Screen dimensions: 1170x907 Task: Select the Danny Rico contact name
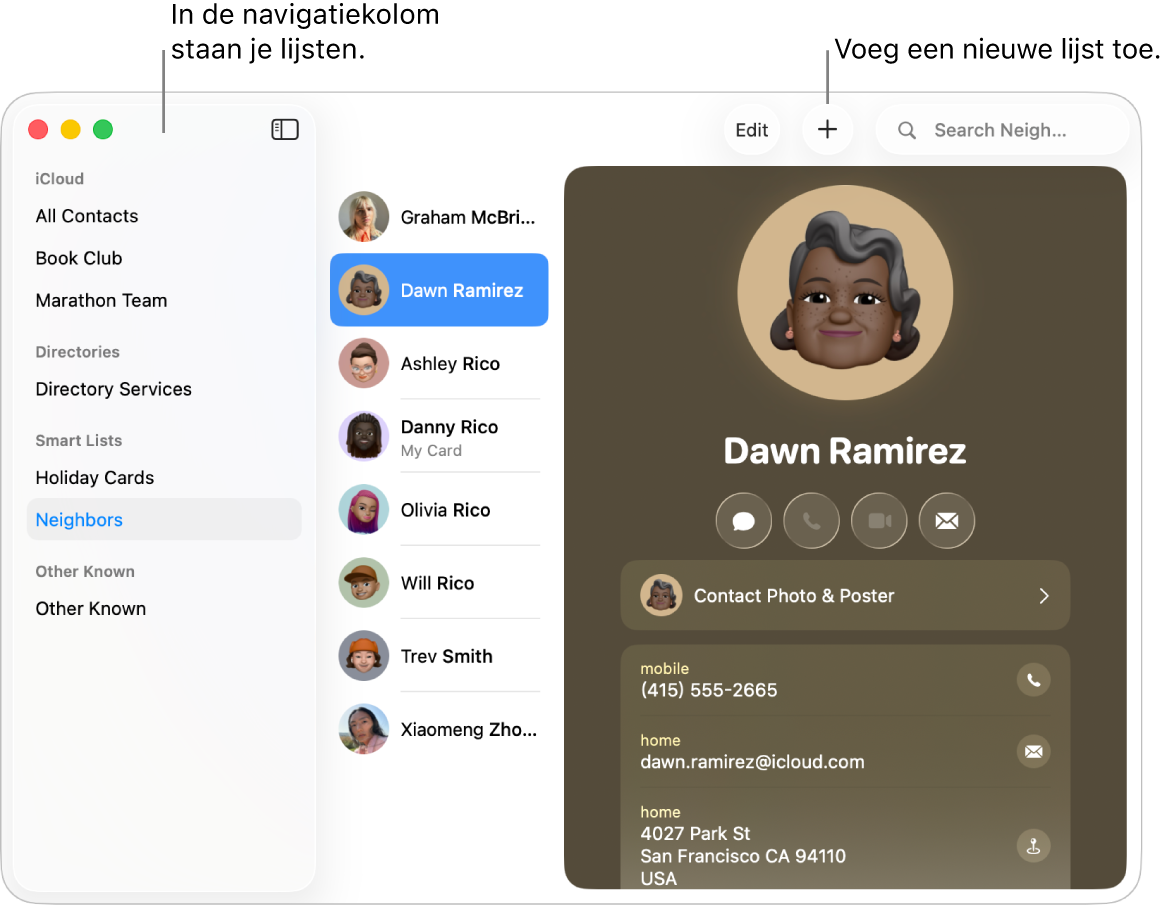pyautogui.click(x=449, y=427)
